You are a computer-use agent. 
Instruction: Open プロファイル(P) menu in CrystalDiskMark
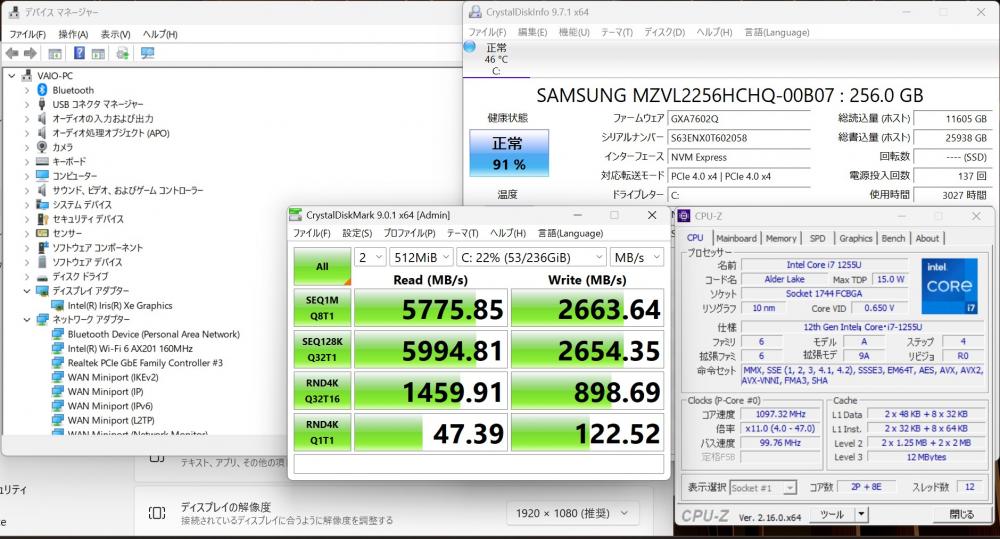coord(409,233)
